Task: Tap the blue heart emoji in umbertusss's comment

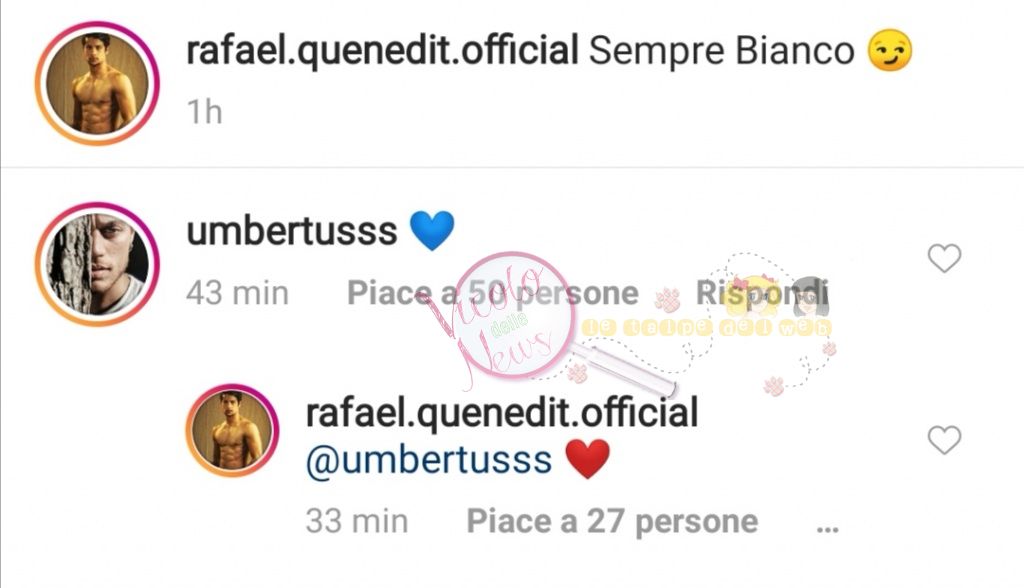Action: (x=432, y=231)
